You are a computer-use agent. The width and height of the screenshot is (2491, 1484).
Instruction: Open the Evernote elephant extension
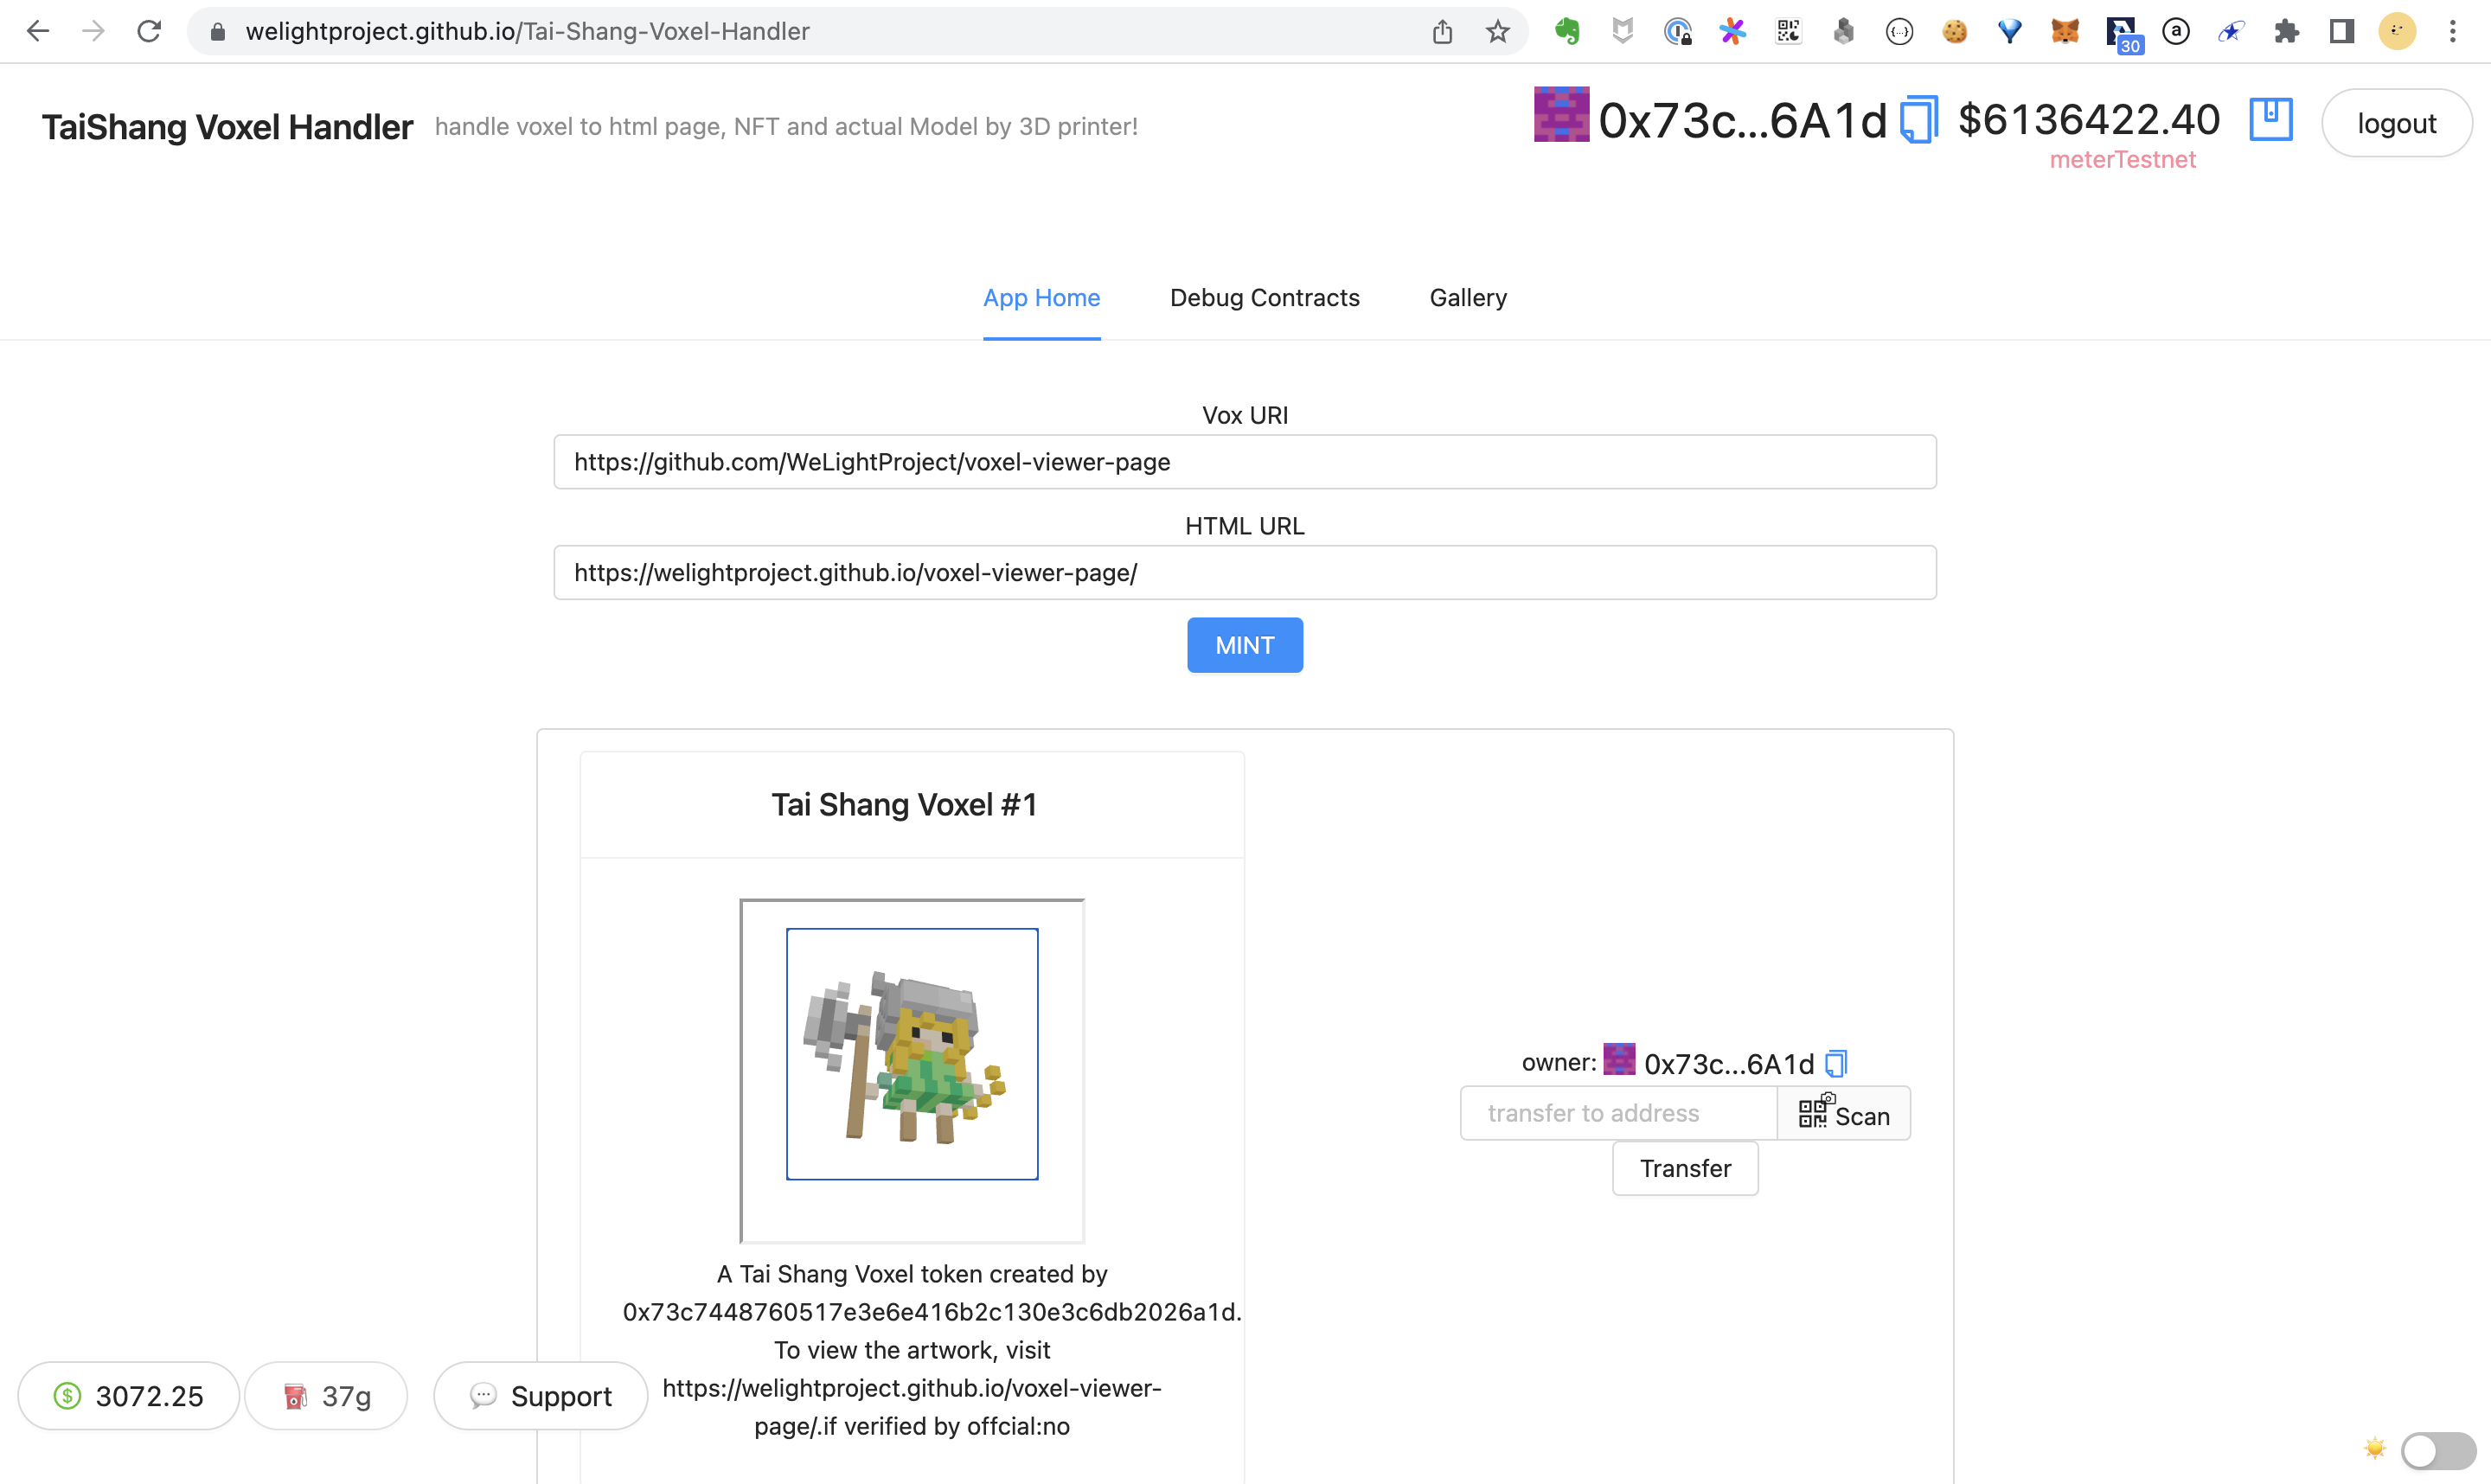[x=1567, y=31]
